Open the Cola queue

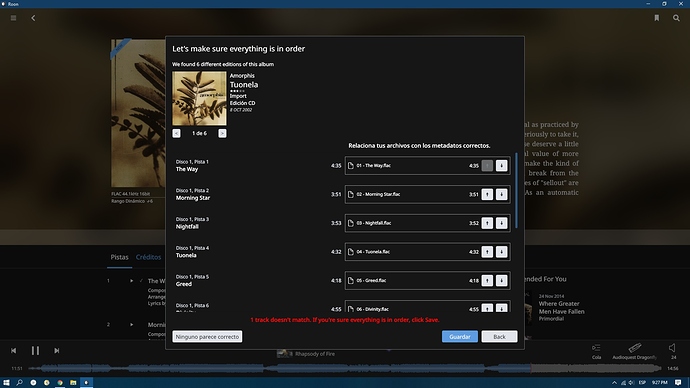[596, 351]
